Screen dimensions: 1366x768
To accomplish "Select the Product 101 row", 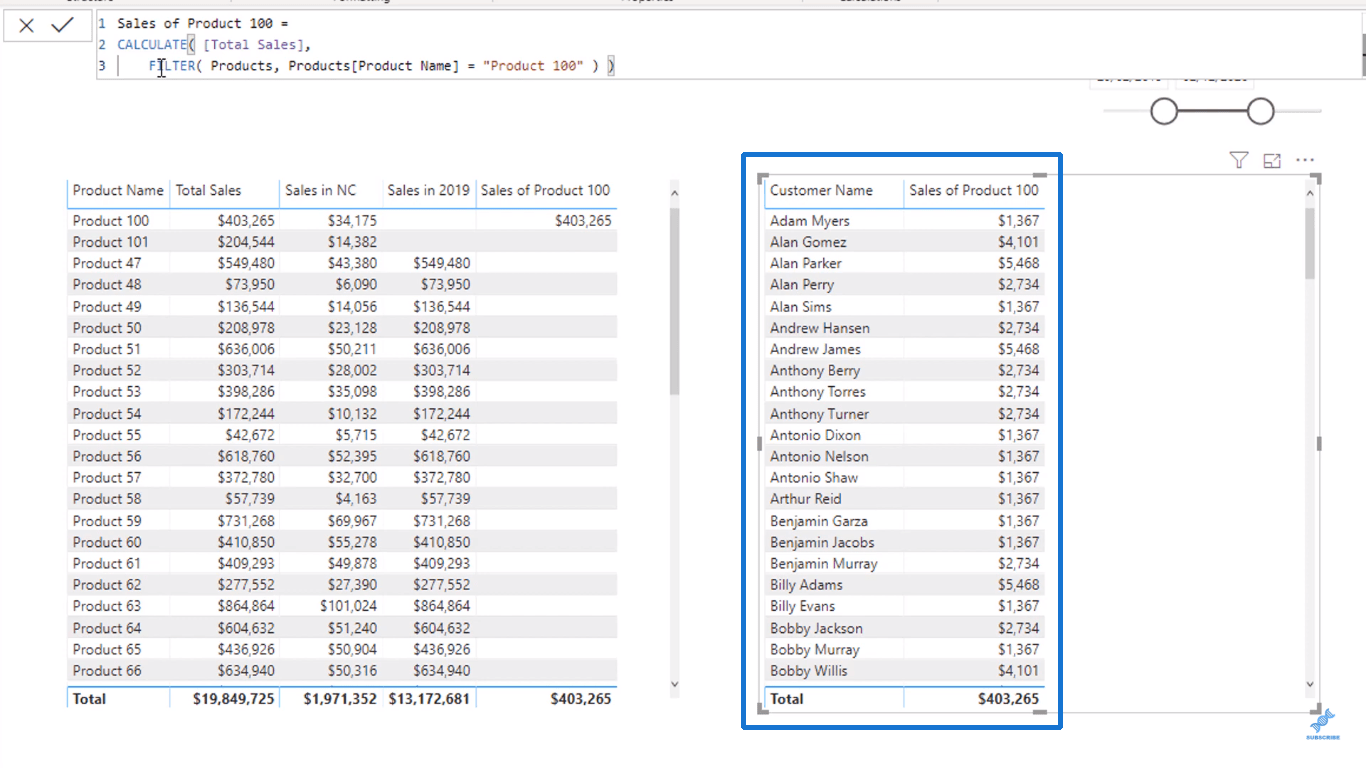I will point(342,241).
